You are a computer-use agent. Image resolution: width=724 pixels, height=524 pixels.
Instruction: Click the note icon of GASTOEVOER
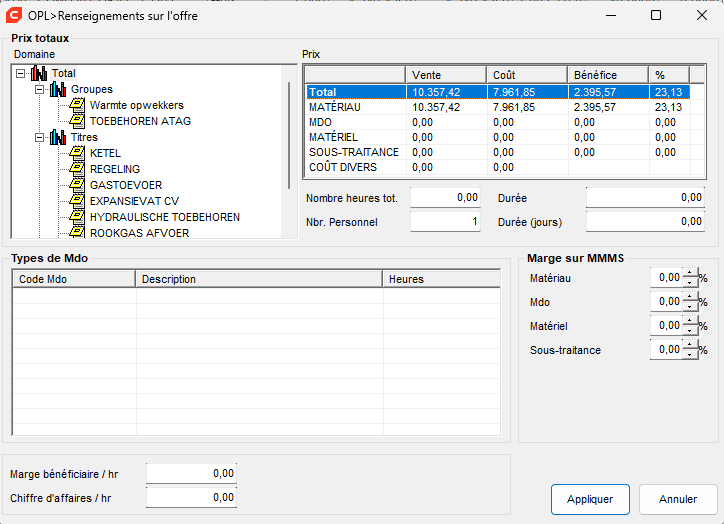point(77,185)
